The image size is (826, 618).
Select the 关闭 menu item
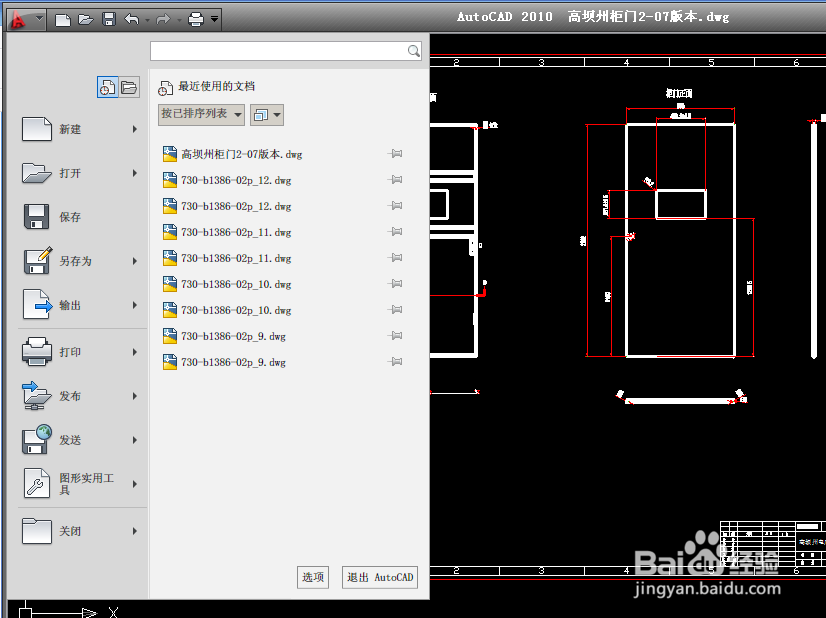[79, 531]
